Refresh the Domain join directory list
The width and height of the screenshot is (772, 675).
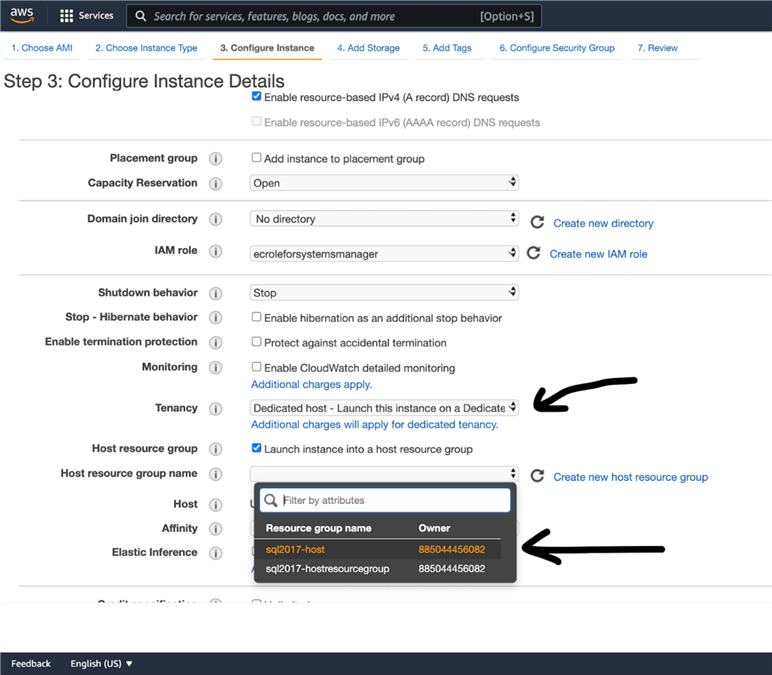coord(537,222)
